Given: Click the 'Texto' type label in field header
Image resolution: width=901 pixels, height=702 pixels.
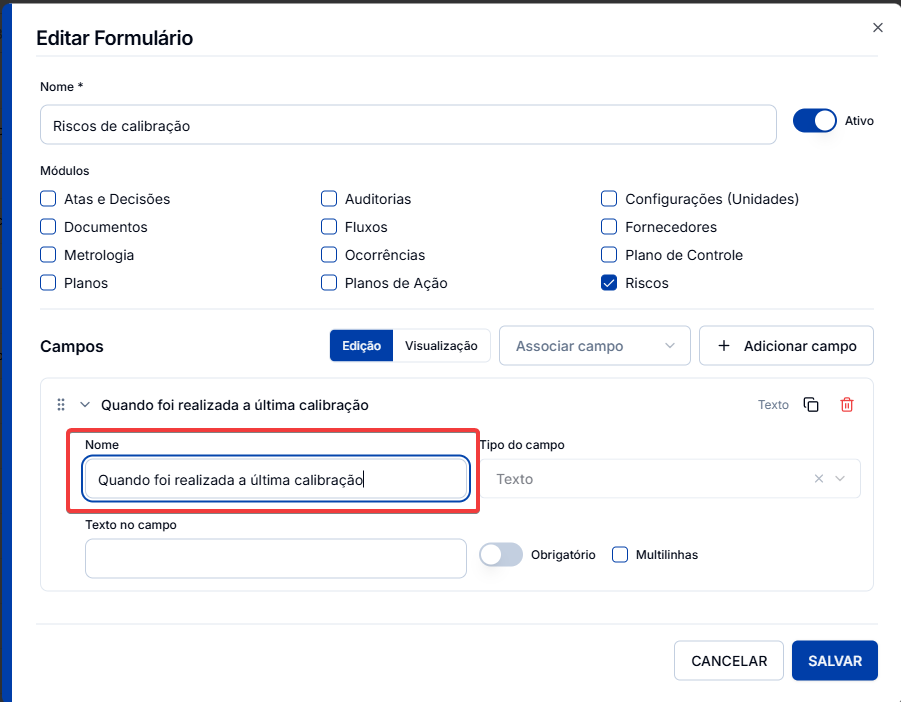Looking at the screenshot, I should click(773, 405).
